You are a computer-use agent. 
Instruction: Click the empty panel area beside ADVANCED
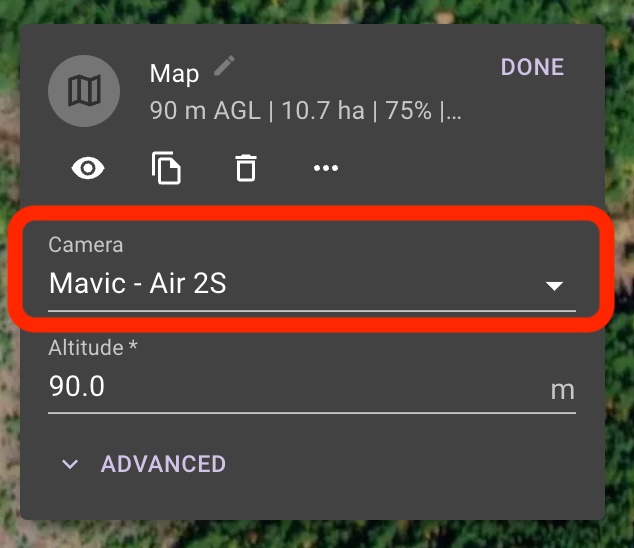pos(412,464)
